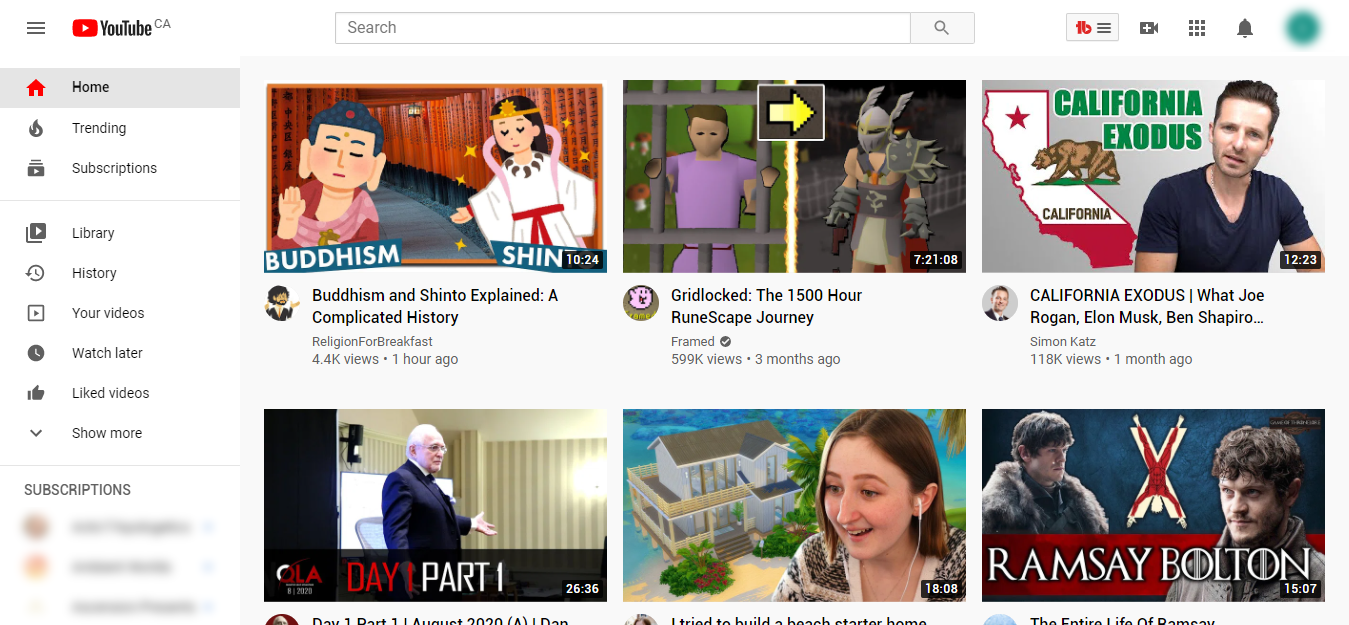1349x625 pixels.
Task: Open Your videos in the sidebar
Action: point(120,313)
